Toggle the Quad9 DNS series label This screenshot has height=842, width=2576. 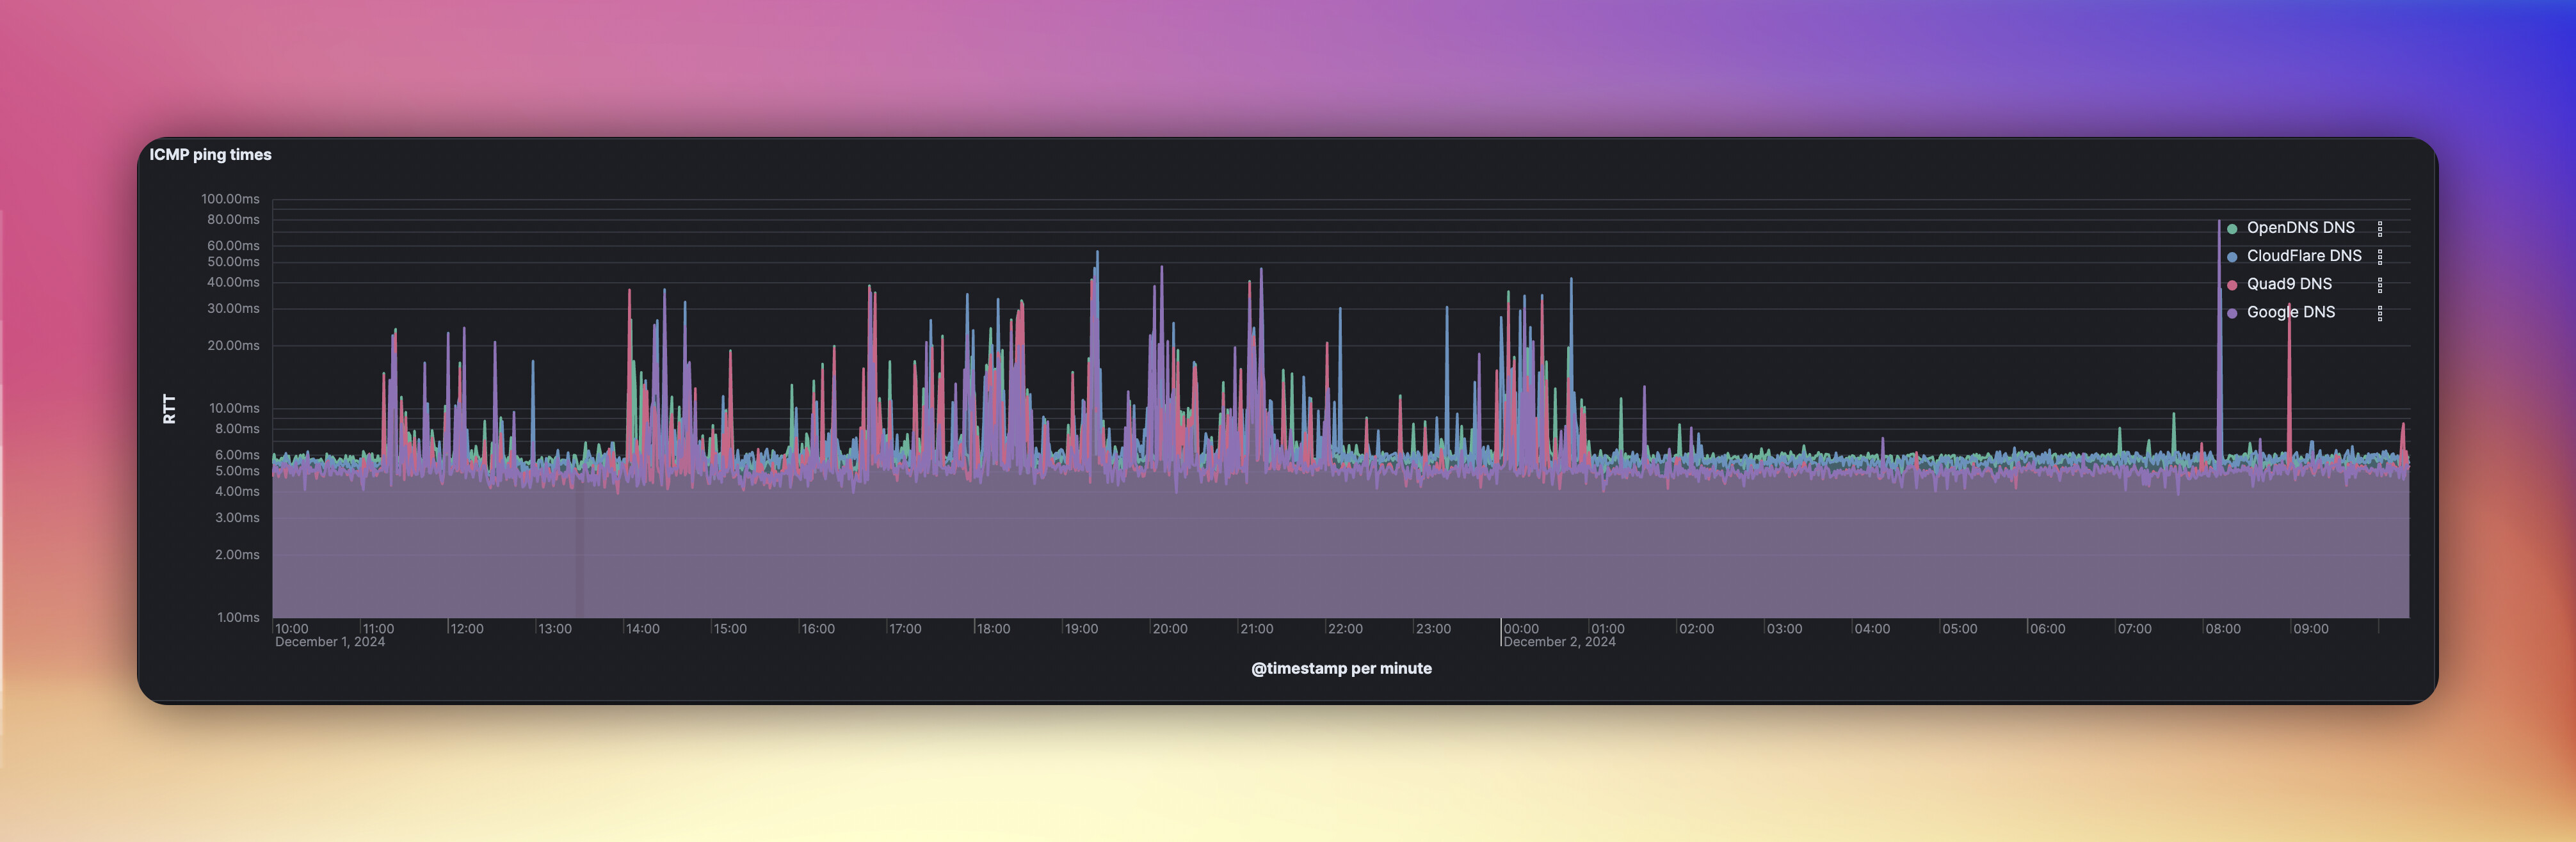[x=2289, y=284]
